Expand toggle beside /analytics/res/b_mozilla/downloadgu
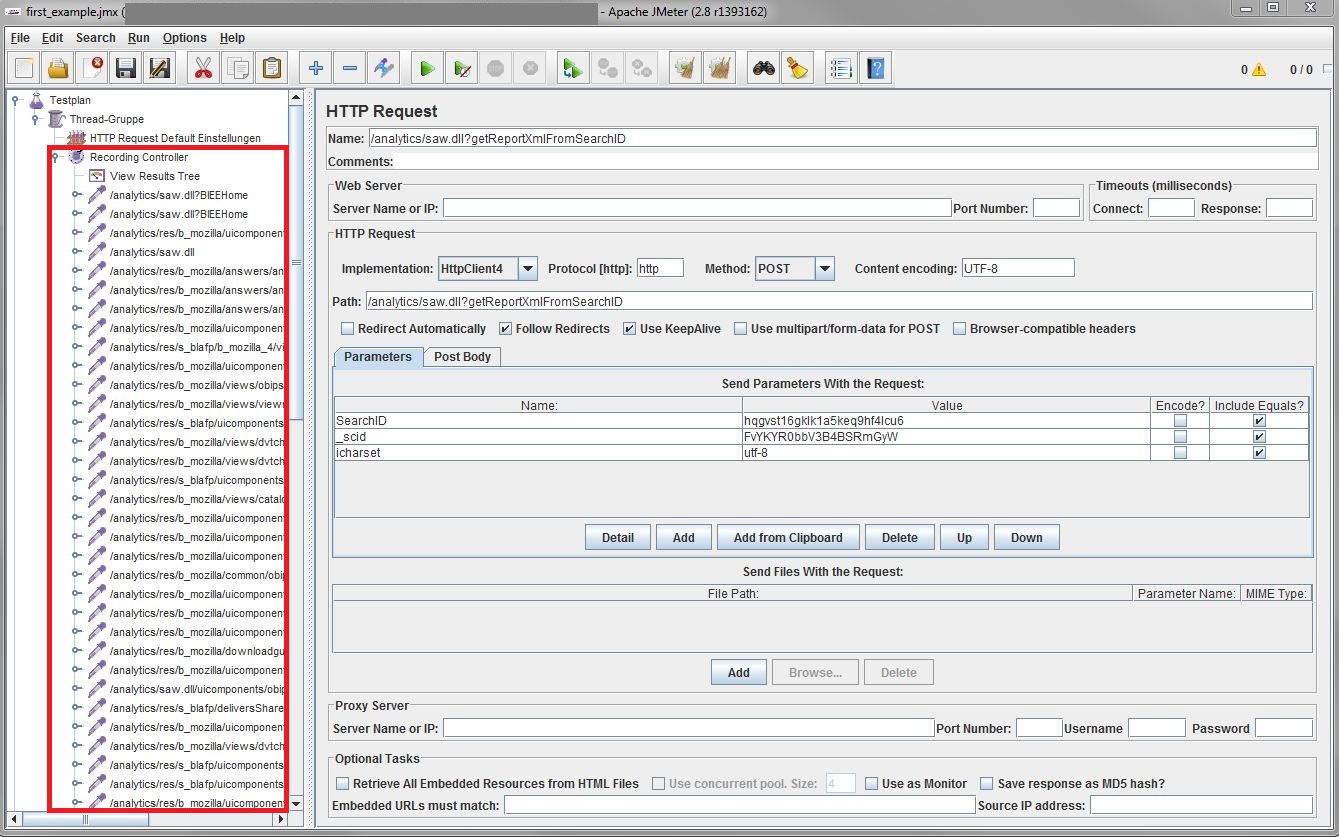Image resolution: width=1339 pixels, height=837 pixels. tap(77, 651)
